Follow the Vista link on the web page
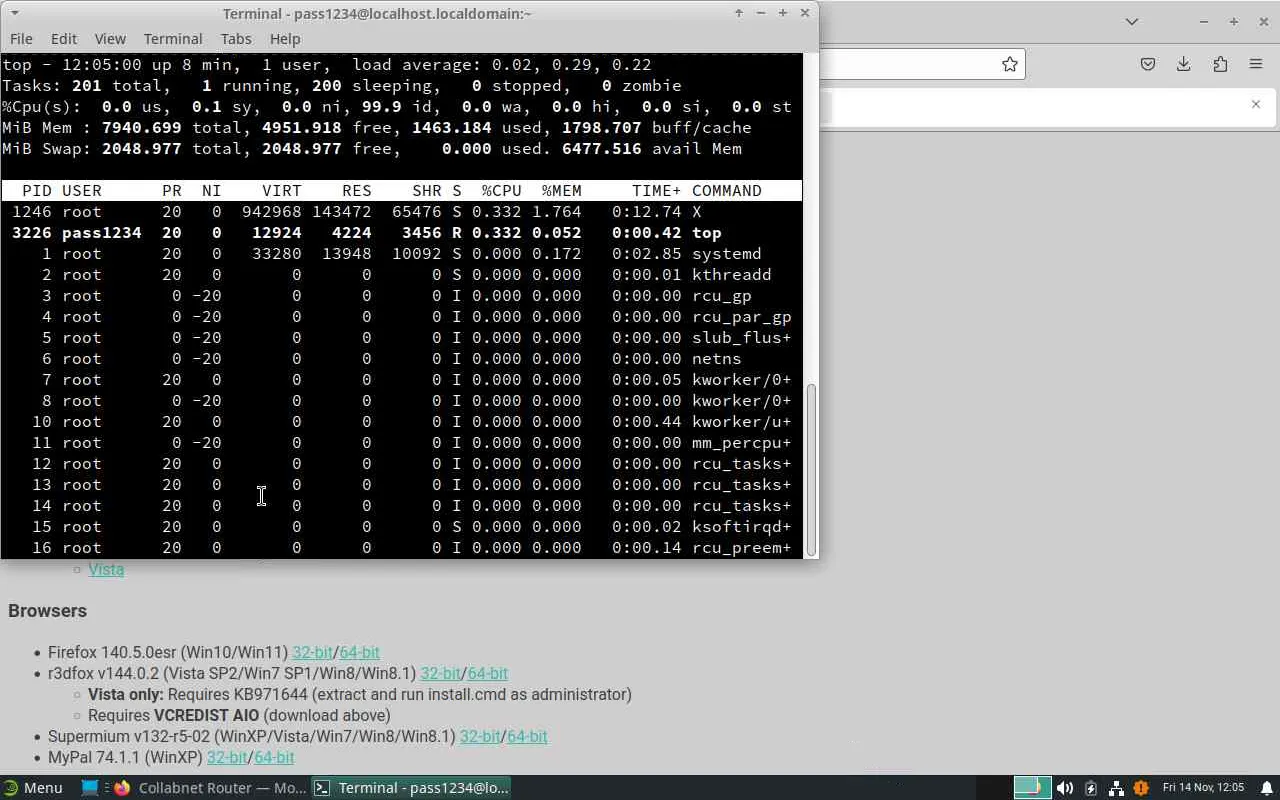This screenshot has width=1280, height=800. pos(106,569)
